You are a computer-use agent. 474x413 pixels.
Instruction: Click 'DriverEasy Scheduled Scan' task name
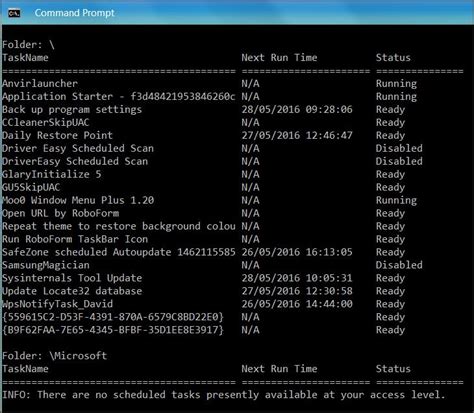[x=75, y=161]
